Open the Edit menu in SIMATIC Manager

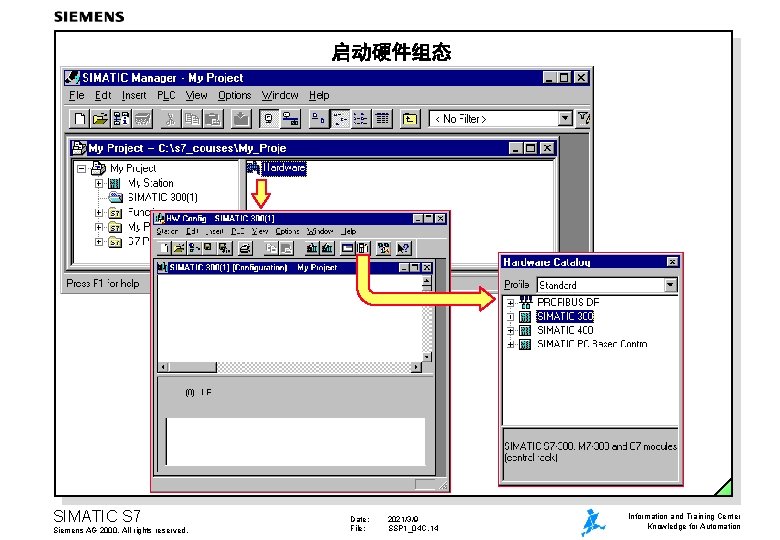pyautogui.click(x=103, y=95)
